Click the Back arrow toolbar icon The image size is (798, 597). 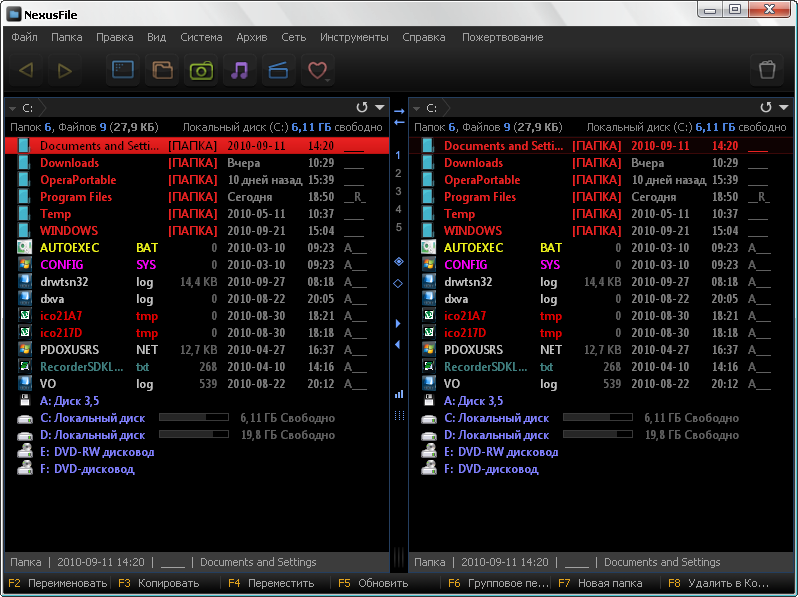(x=26, y=70)
